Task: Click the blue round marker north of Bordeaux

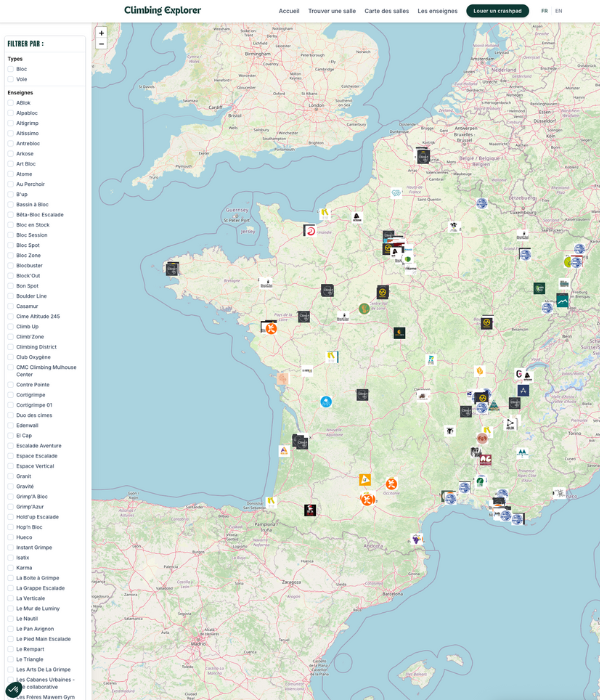Action: click(326, 402)
